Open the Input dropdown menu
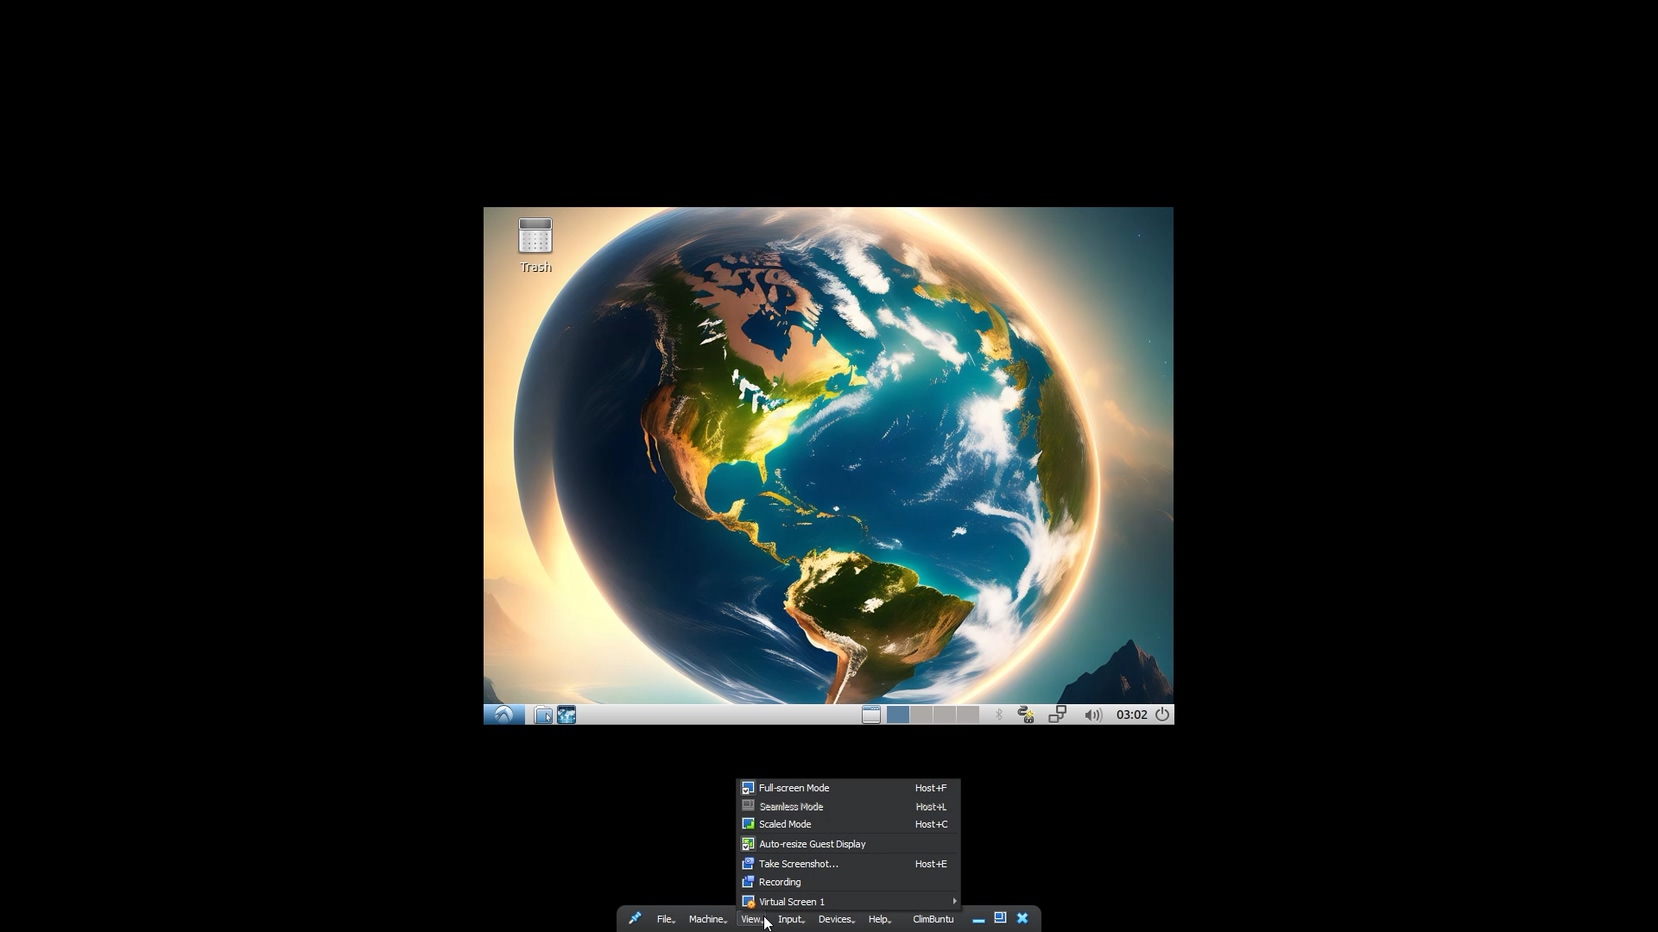Viewport: 1658px width, 932px height. point(791,919)
